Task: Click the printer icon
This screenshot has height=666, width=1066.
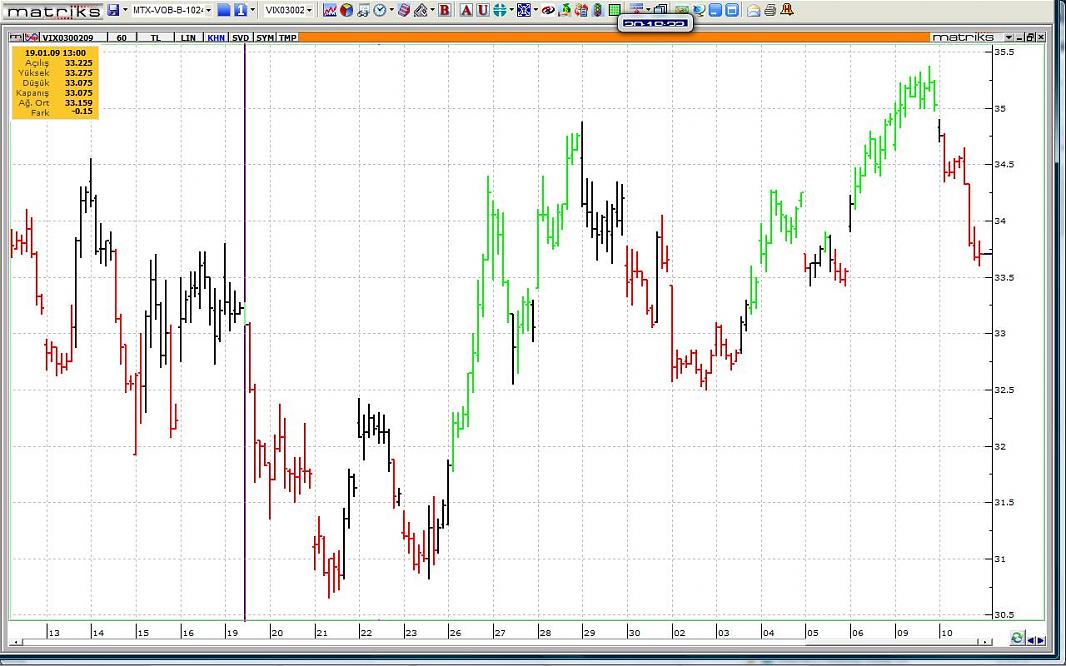Action: tap(770, 10)
